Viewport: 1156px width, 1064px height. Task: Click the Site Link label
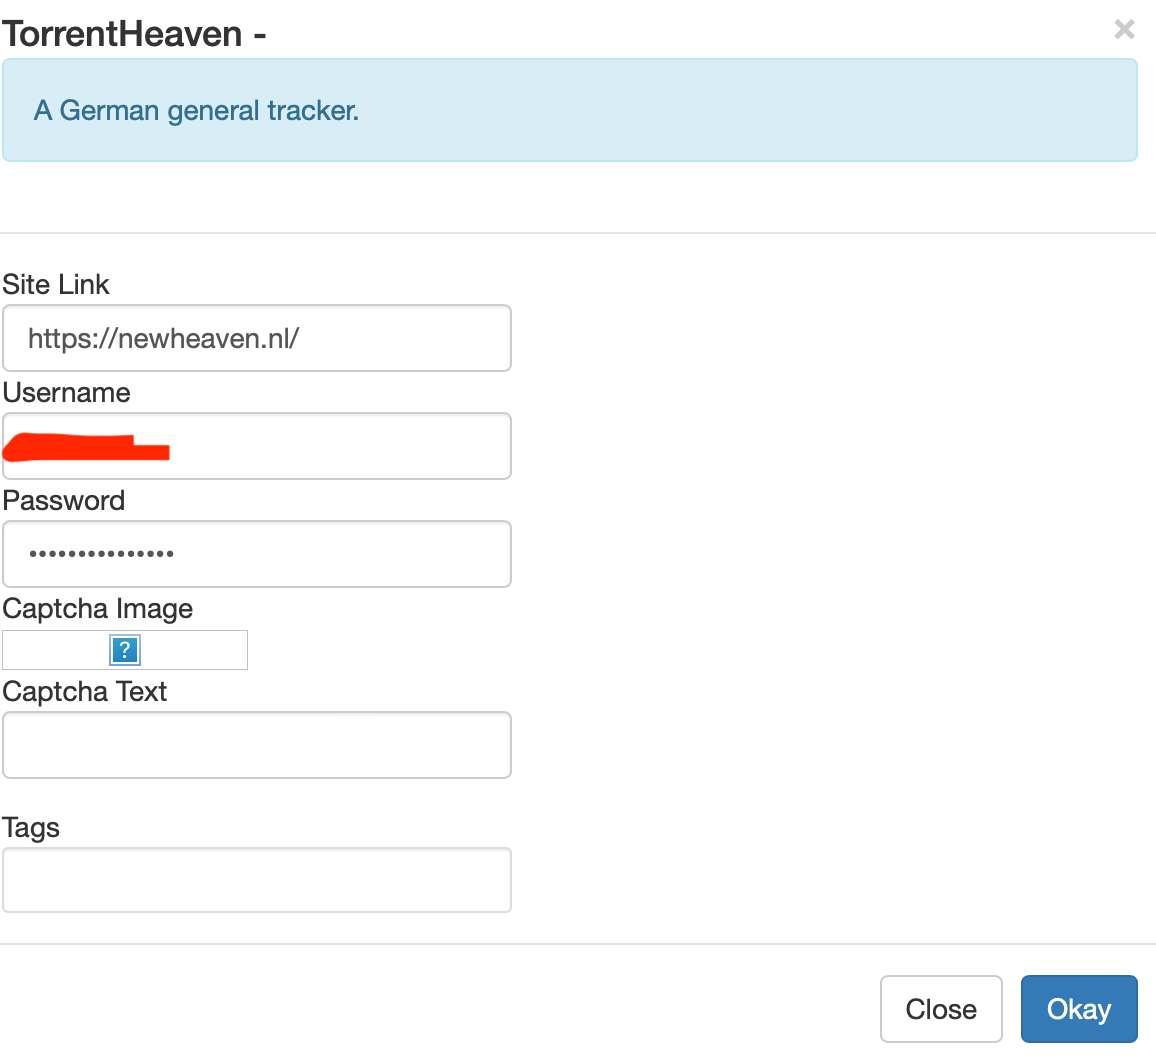tap(56, 285)
